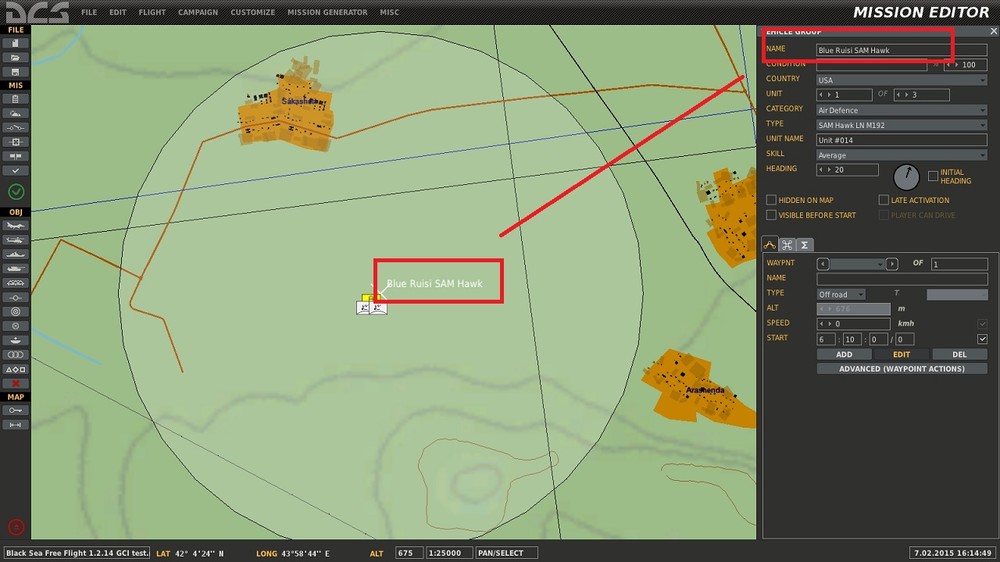1000x562 pixels.
Task: Toggle Visible Before Start checkbox
Action: pyautogui.click(x=771, y=215)
